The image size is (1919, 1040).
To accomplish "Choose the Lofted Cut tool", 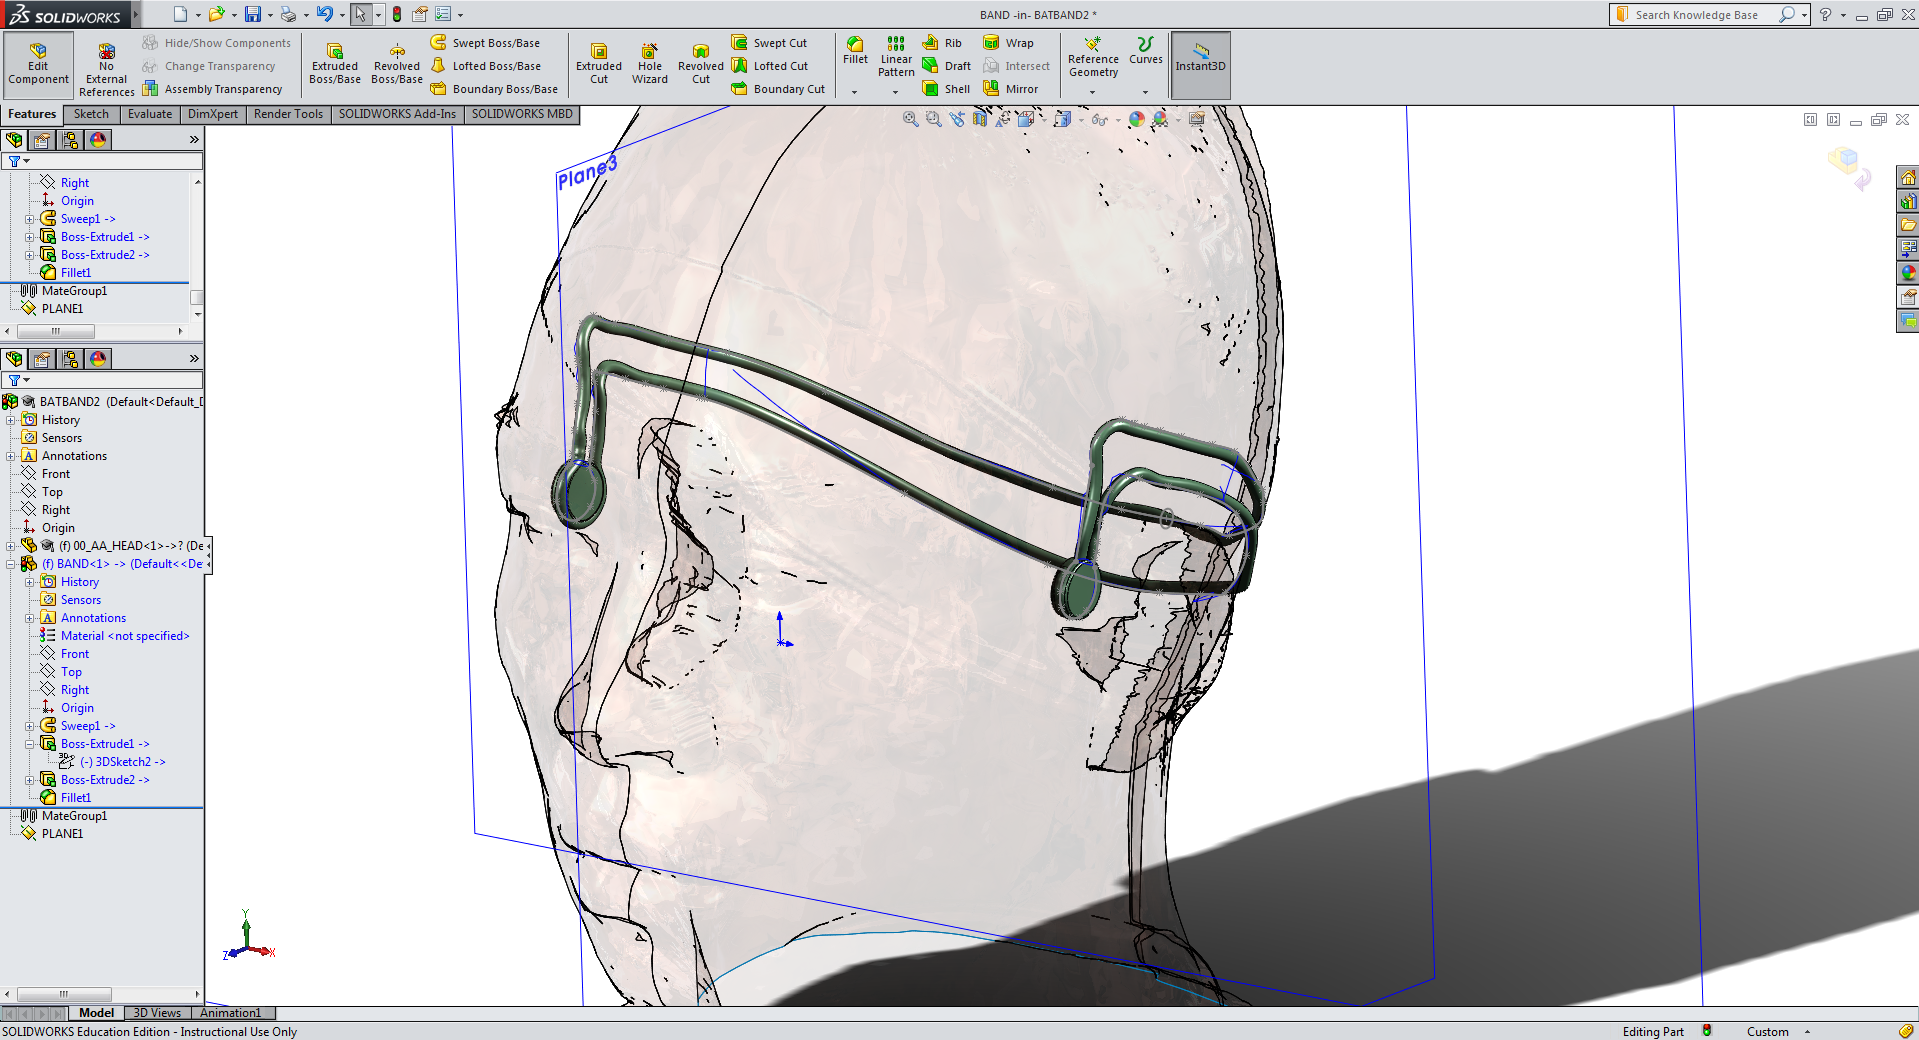I will pos(770,66).
